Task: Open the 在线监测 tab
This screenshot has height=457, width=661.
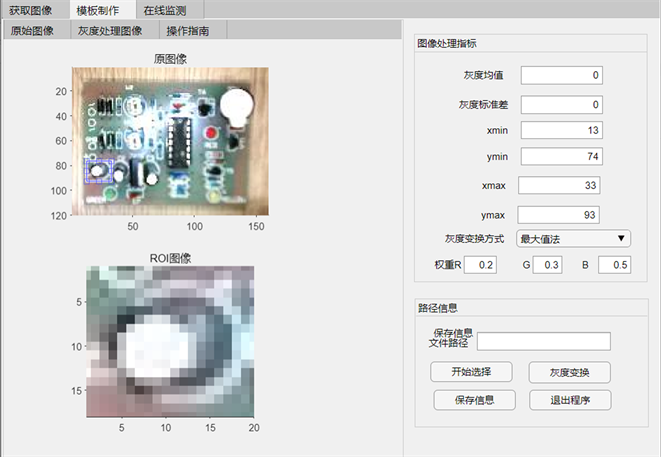Action: pyautogui.click(x=164, y=10)
